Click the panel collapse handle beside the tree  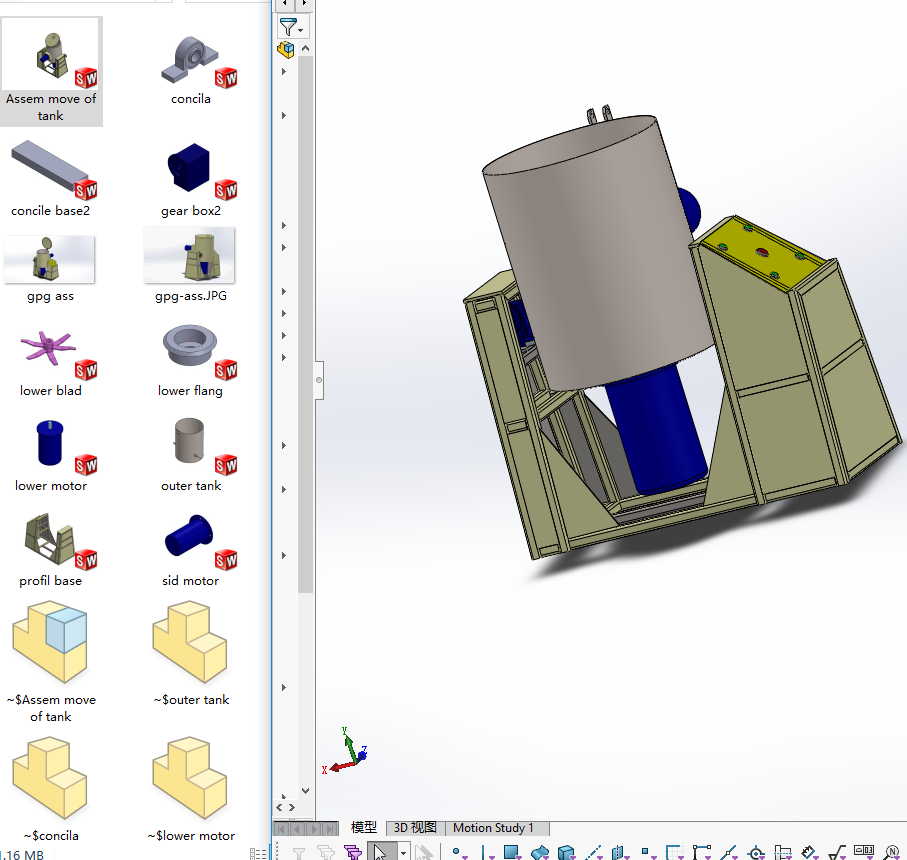point(319,380)
